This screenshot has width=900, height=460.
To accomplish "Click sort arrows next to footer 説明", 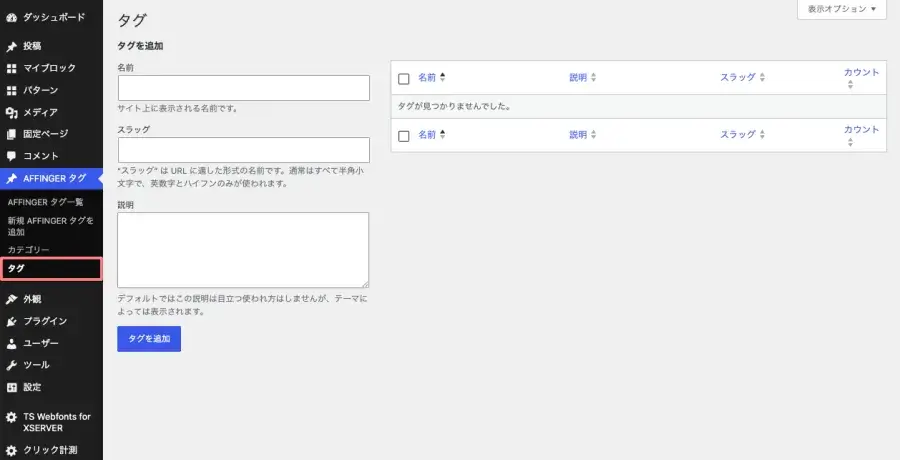I will click(593, 134).
